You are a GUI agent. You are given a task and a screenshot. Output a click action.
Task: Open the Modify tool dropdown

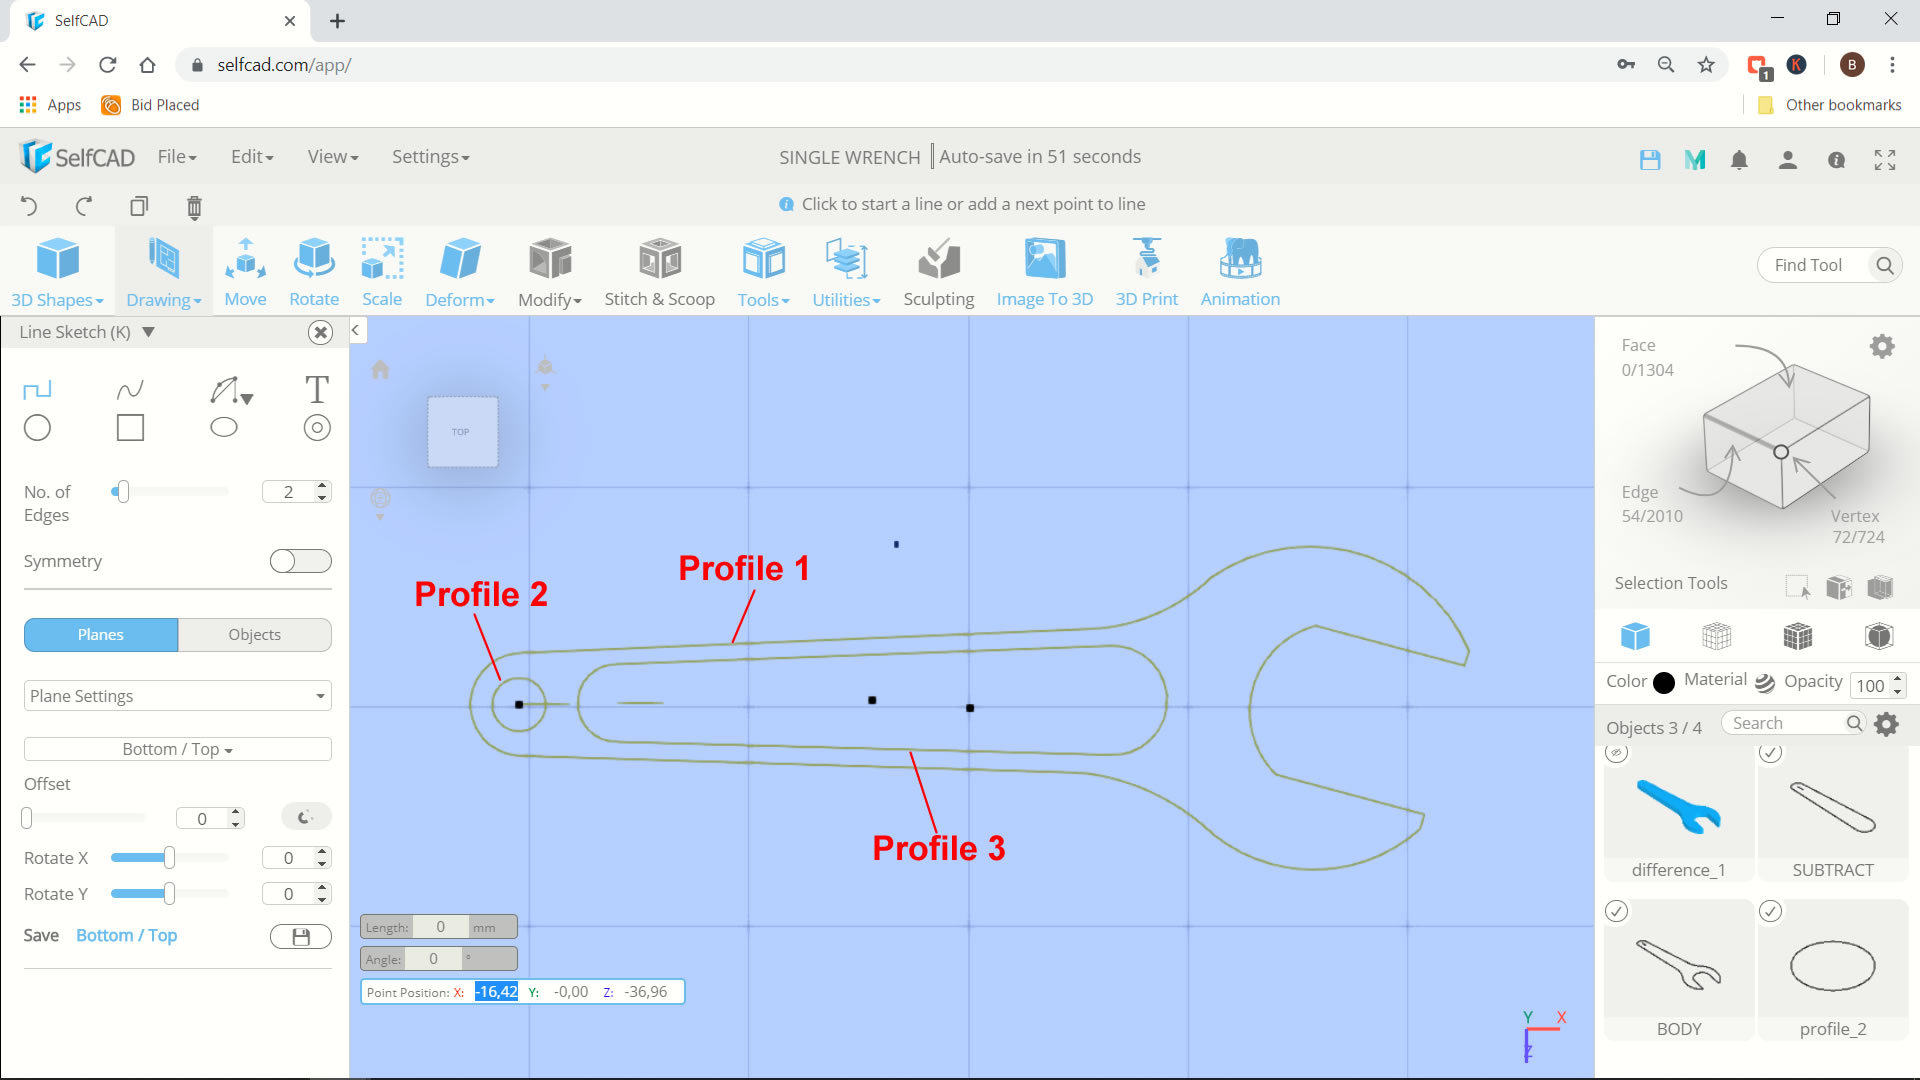[550, 271]
